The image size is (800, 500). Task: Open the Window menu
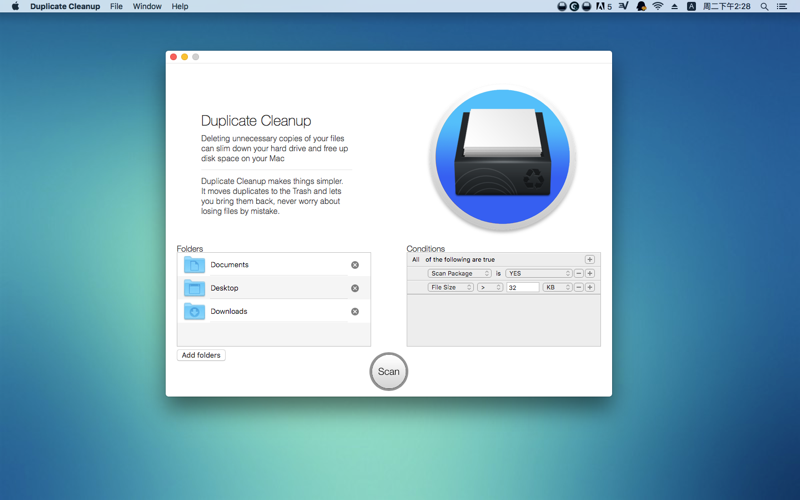click(x=147, y=7)
